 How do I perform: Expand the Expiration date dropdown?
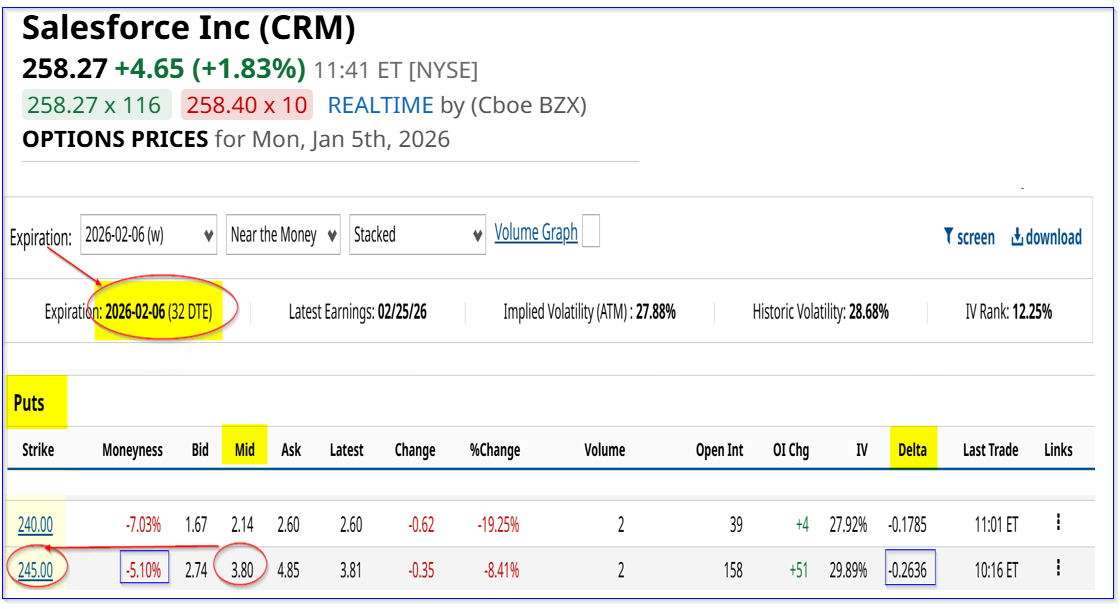[x=148, y=235]
